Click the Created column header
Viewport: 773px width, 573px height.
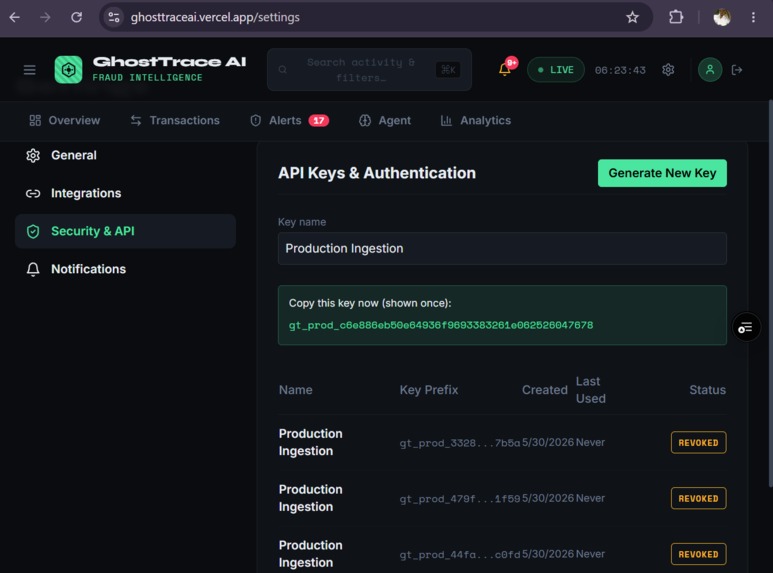click(x=545, y=390)
